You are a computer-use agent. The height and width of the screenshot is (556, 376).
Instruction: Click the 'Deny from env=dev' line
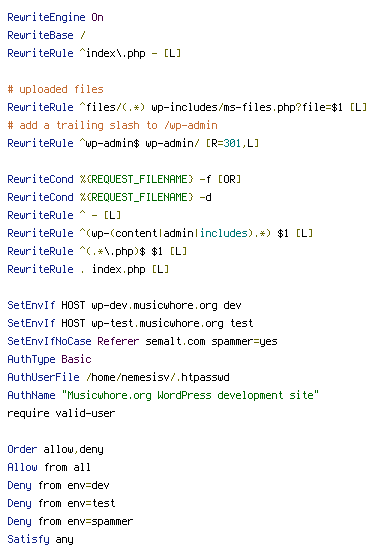(x=59, y=485)
